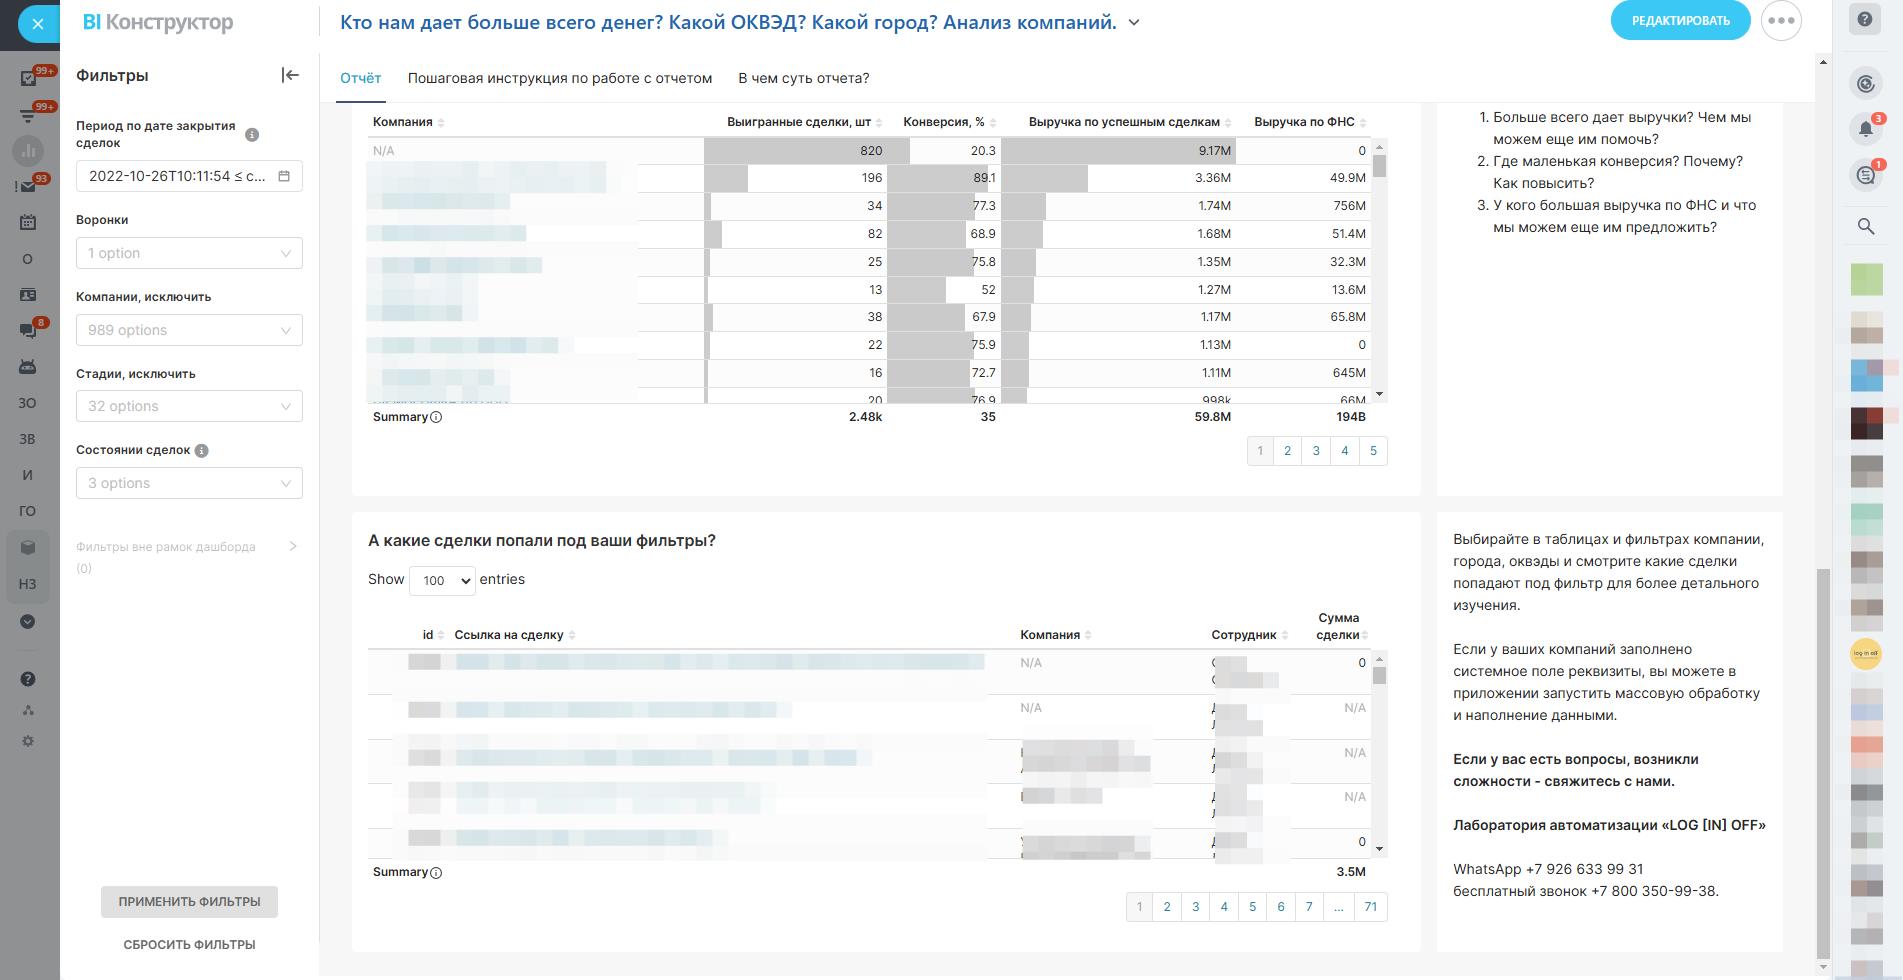Open the yellow log in off avatar
This screenshot has width=1903, height=980.
1866,654
